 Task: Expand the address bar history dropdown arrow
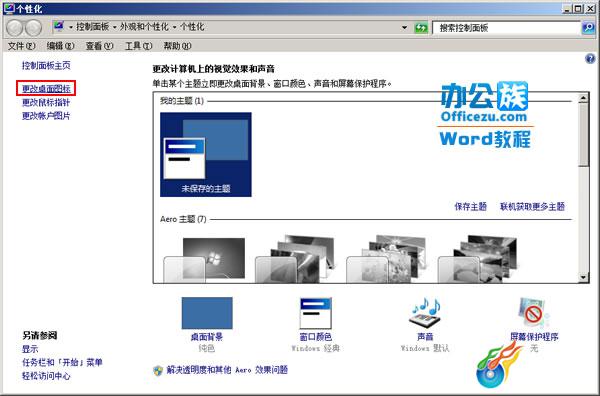point(404,28)
